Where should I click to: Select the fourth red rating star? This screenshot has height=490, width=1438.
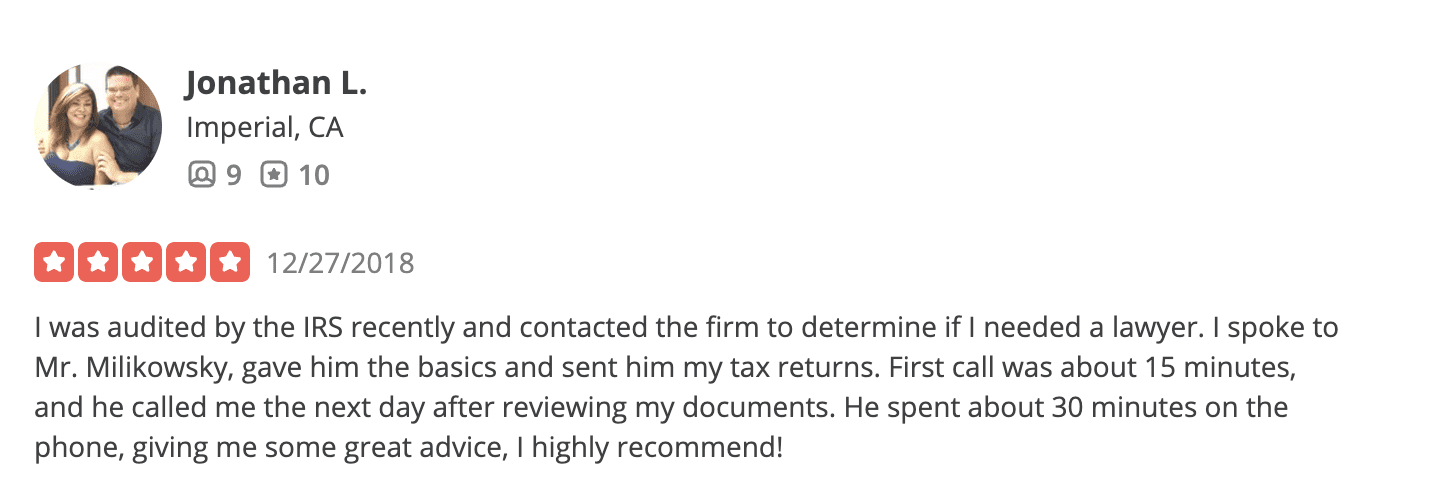tap(186, 263)
